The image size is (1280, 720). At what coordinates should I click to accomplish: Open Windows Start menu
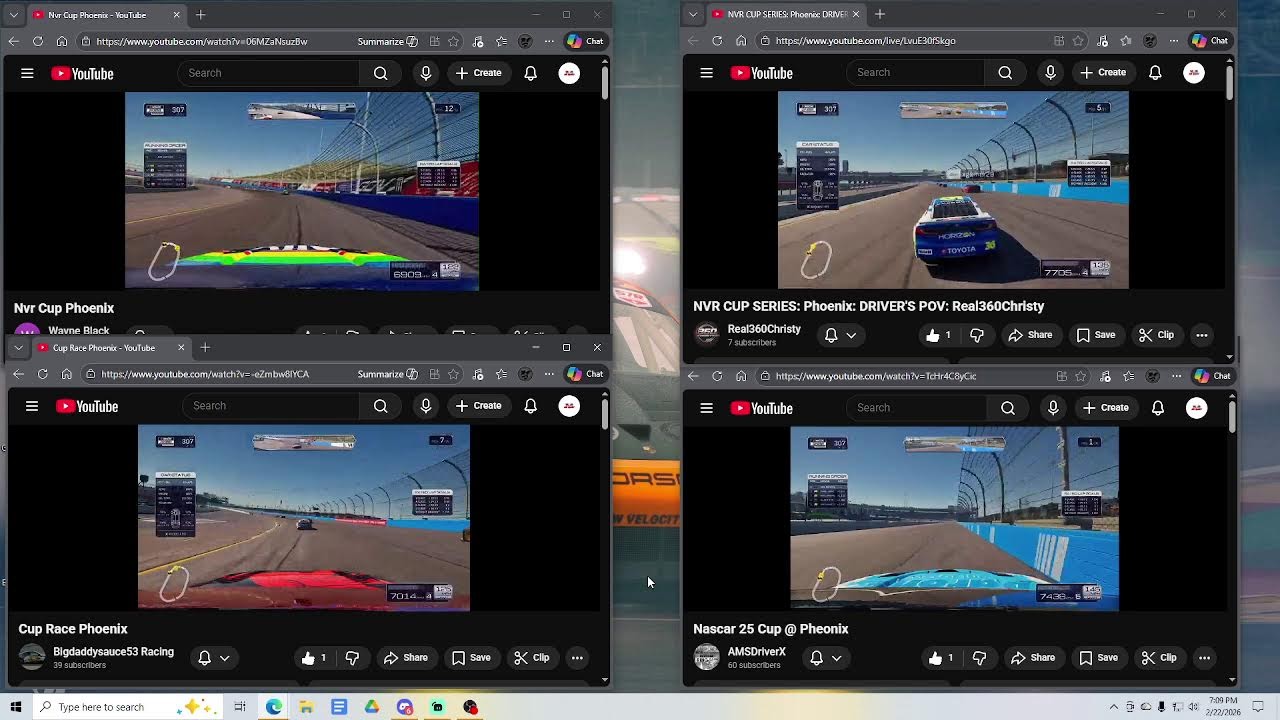pyautogui.click(x=16, y=707)
